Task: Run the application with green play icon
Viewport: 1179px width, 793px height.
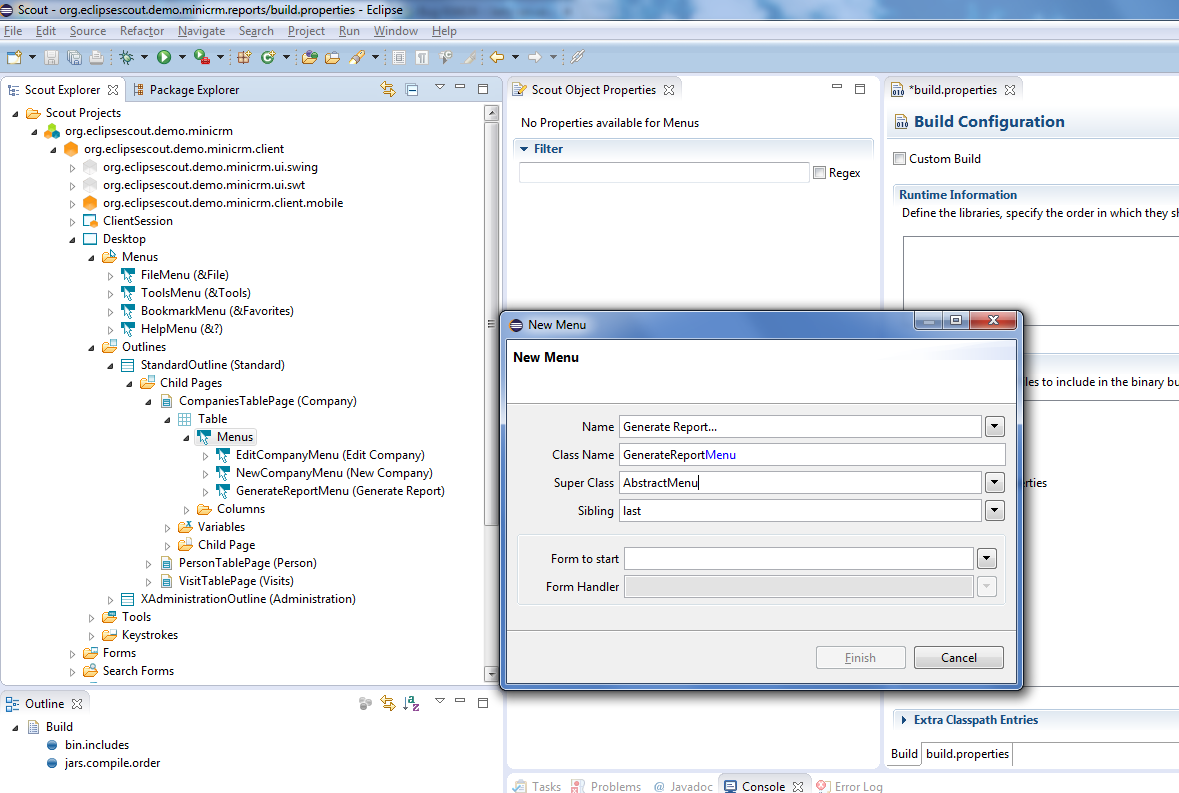Action: [164, 57]
